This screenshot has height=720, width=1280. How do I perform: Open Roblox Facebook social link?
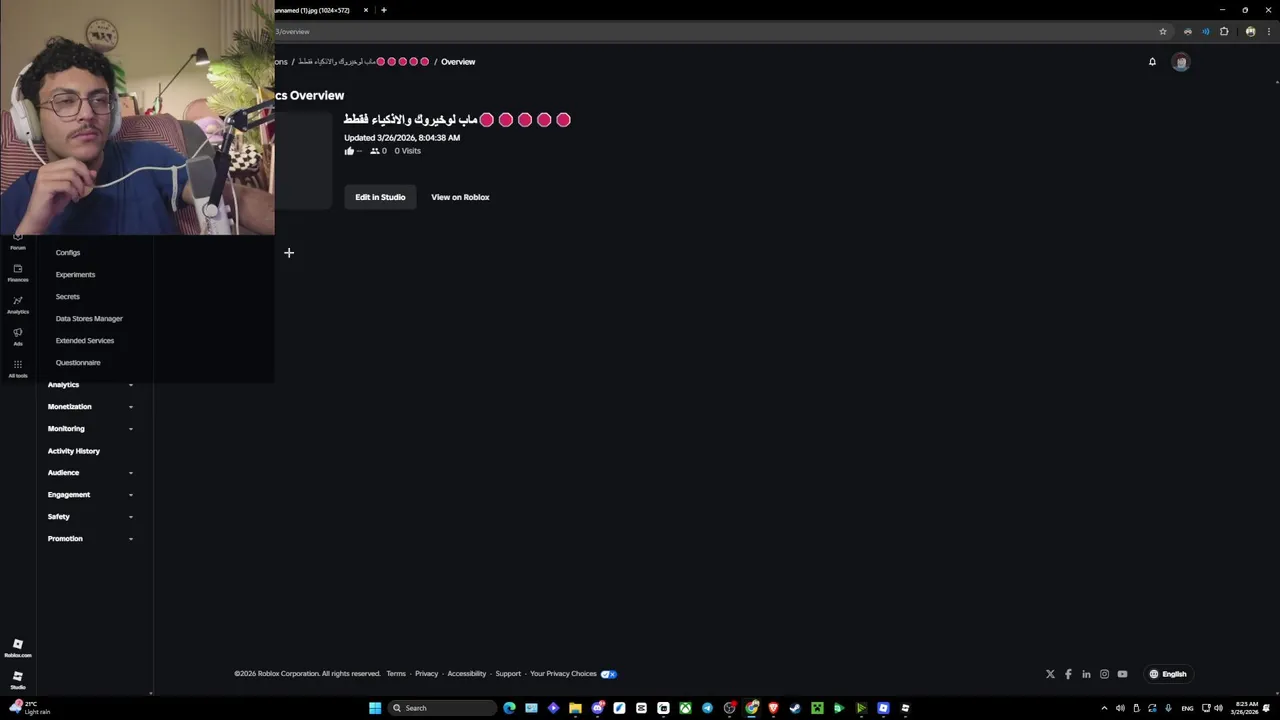pos(1068,674)
